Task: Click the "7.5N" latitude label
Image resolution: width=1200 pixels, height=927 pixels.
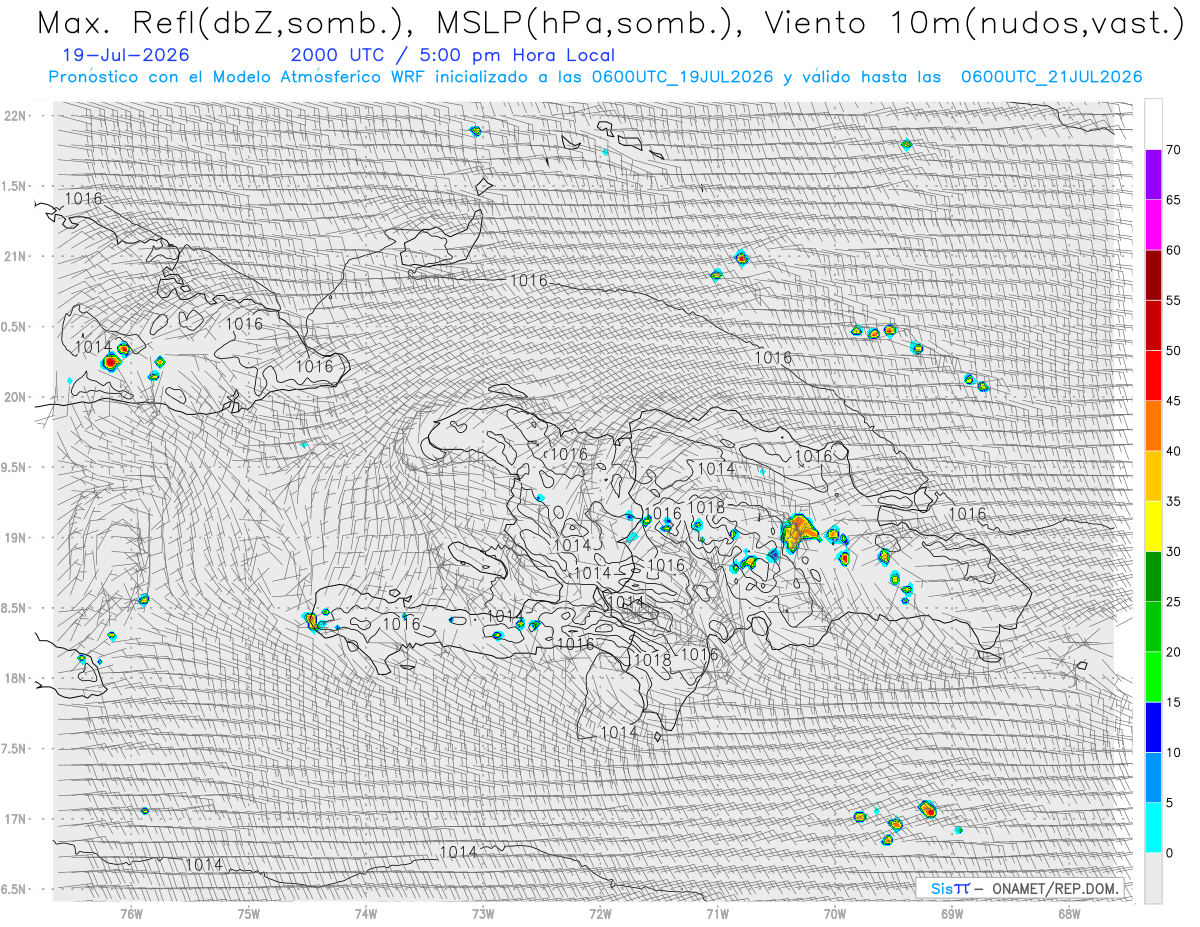Action: click(x=14, y=749)
